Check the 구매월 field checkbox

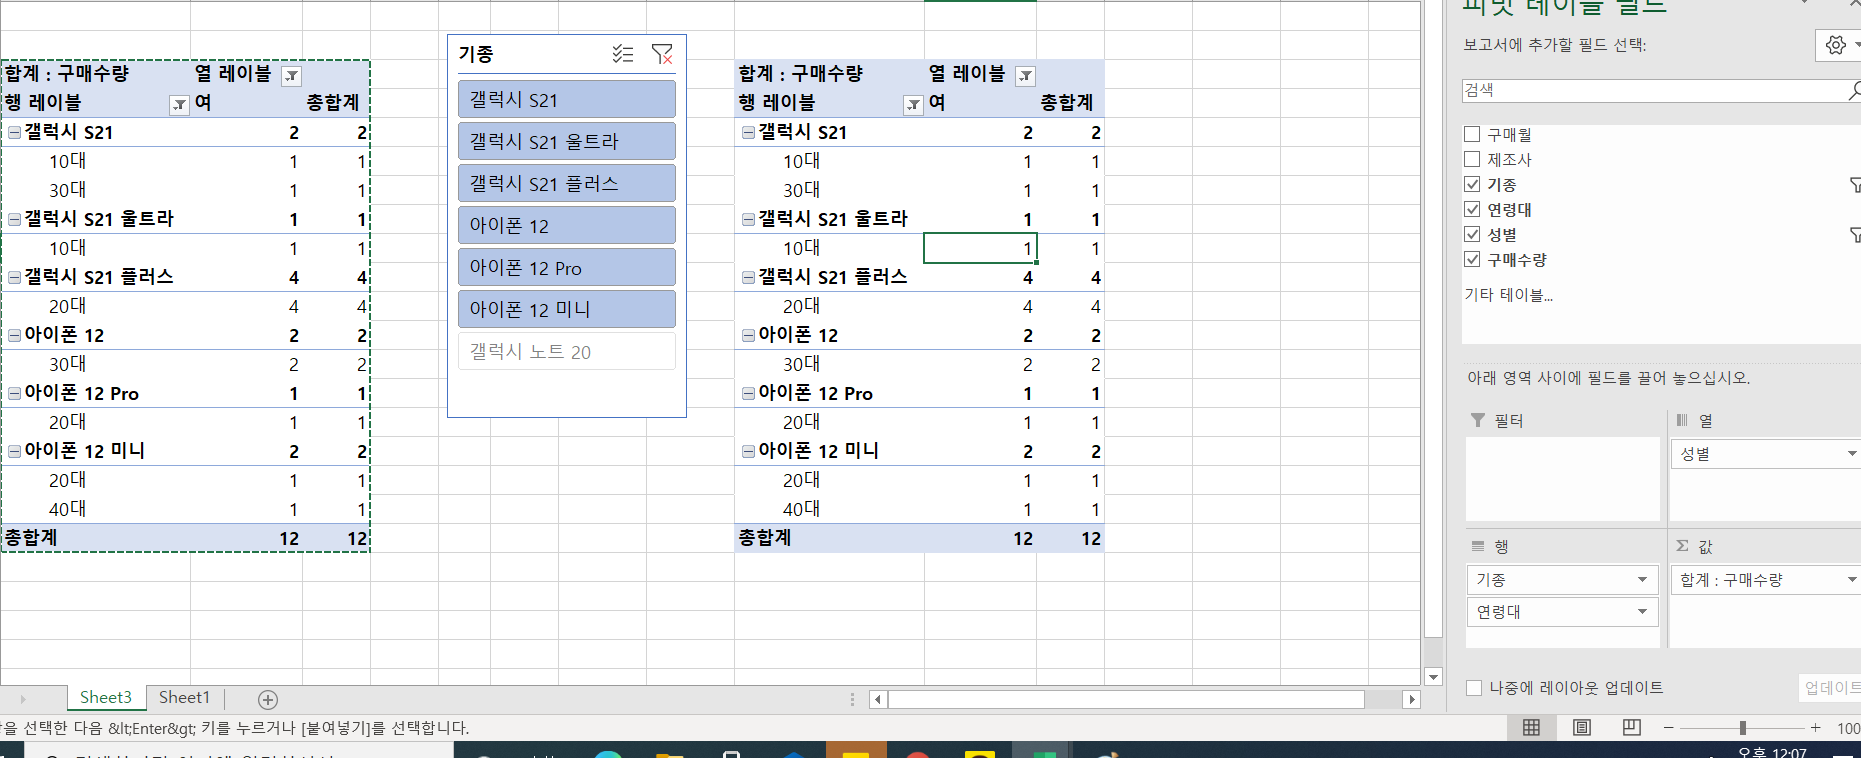[x=1472, y=134]
